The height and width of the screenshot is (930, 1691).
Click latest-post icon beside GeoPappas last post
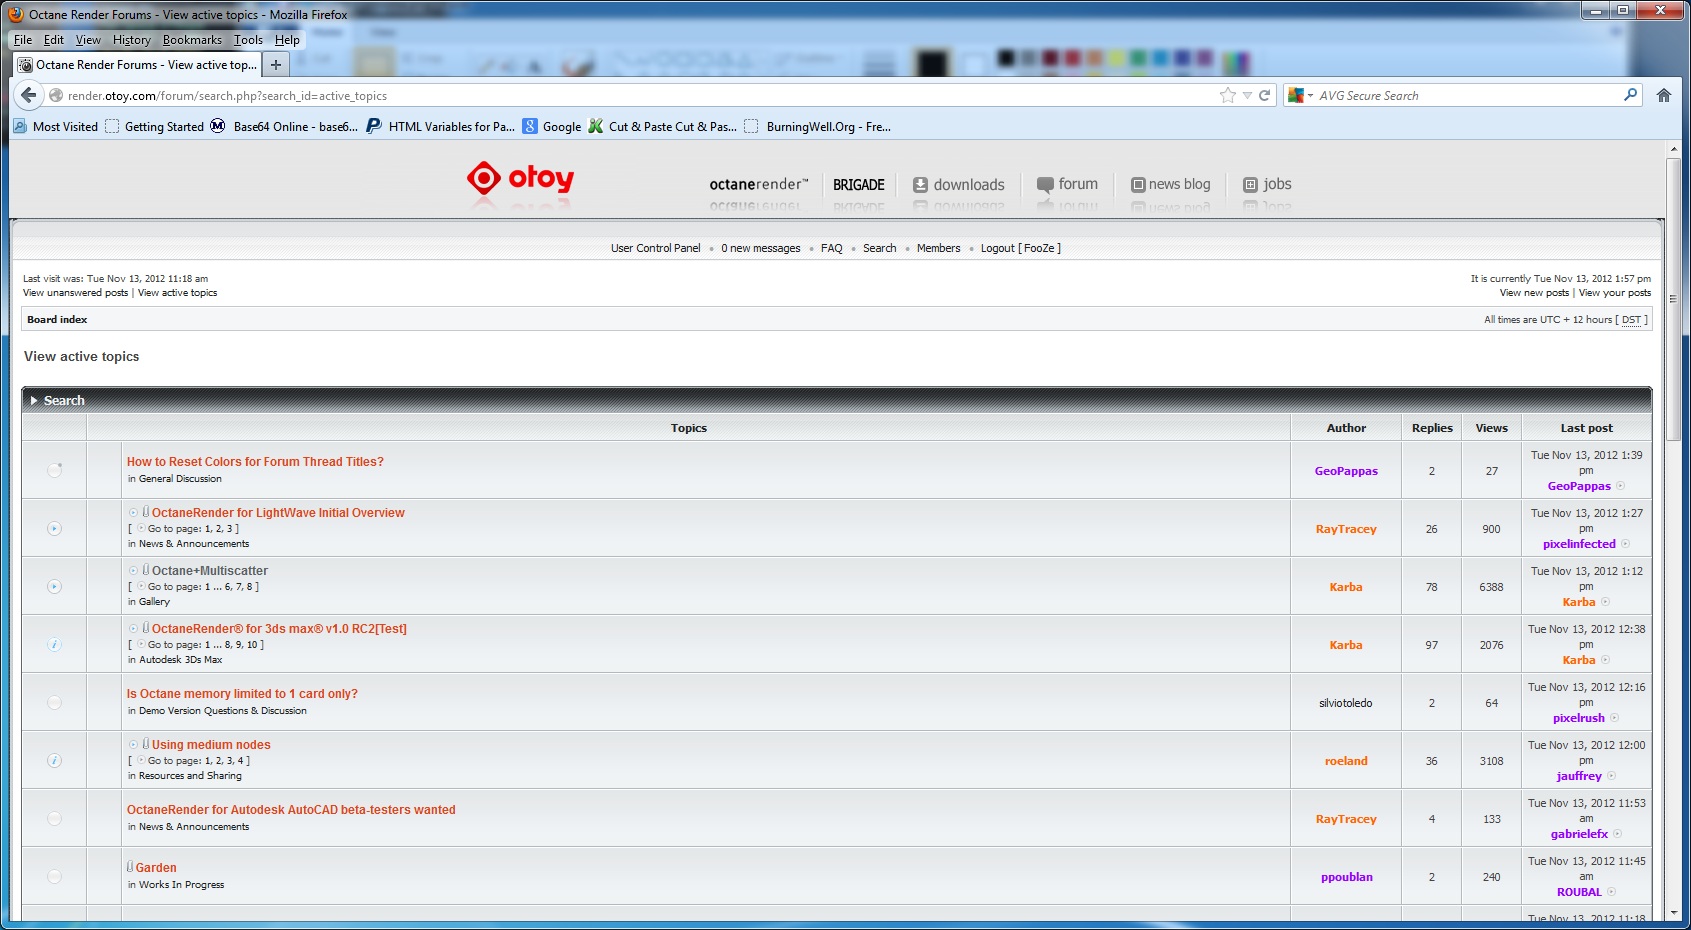[1620, 486]
